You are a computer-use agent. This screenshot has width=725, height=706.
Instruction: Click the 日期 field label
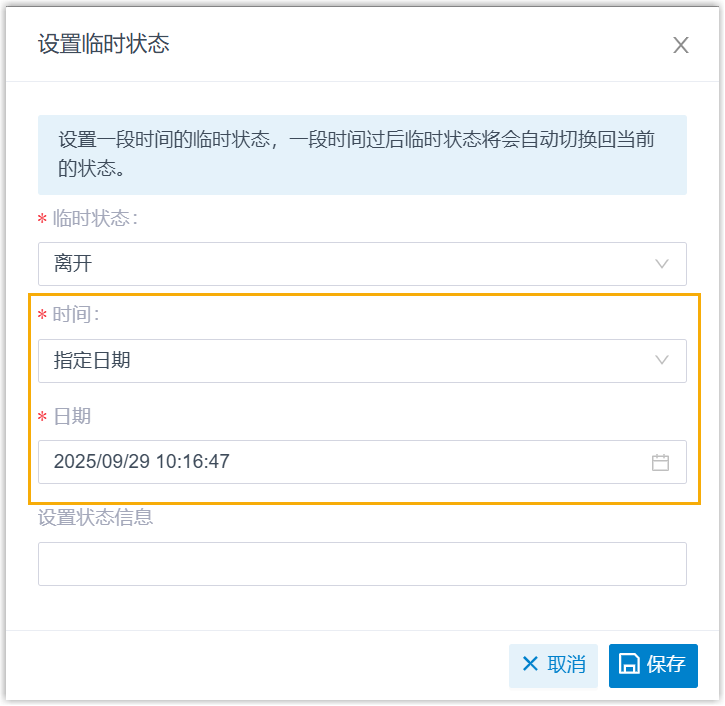coord(72,416)
